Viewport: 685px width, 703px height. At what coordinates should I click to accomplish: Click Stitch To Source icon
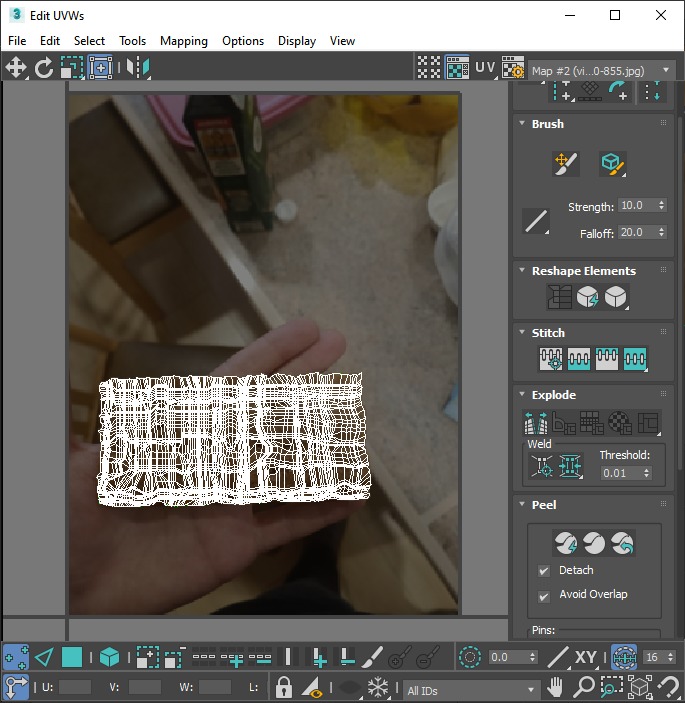(607, 359)
